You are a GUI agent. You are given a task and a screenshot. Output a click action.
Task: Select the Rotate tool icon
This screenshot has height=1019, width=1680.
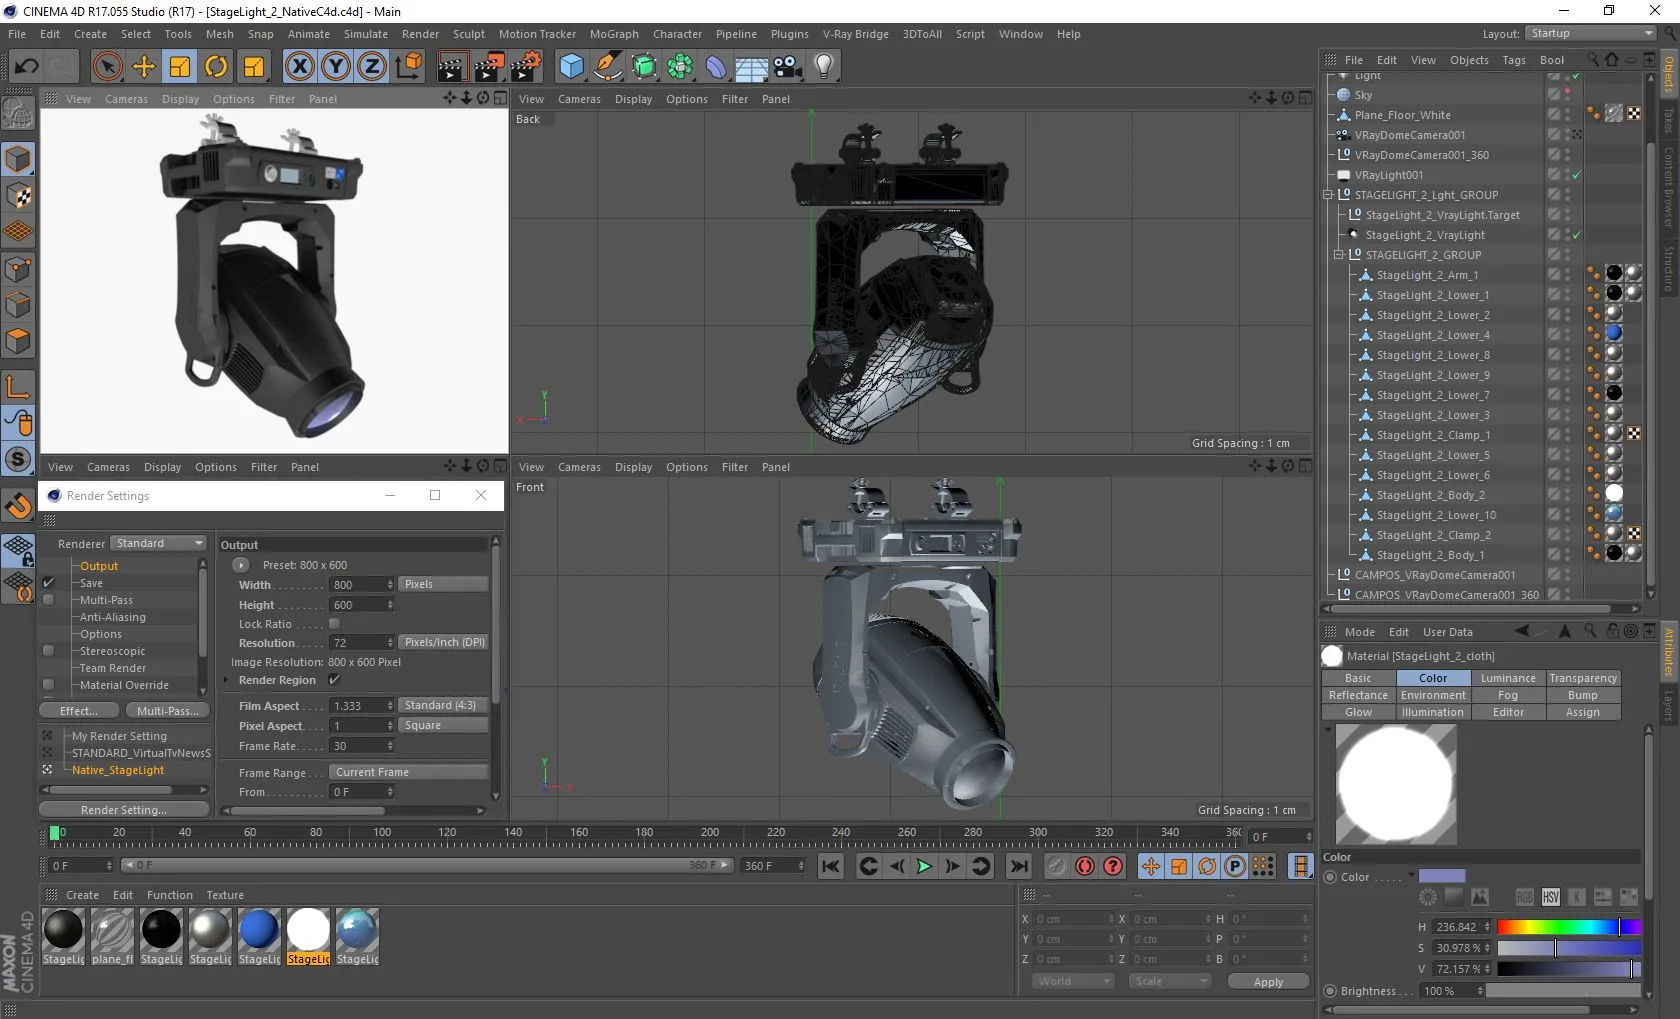point(216,67)
